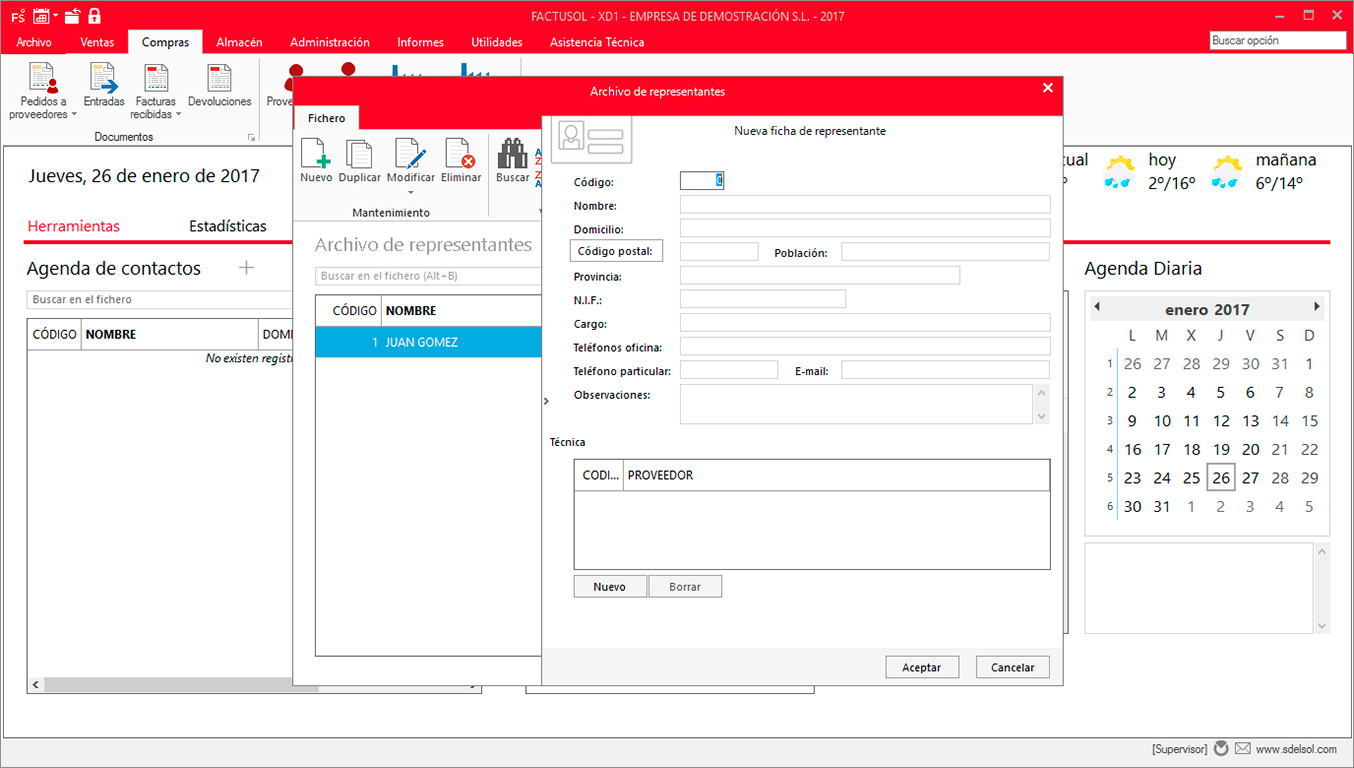Switch to the Herramientas tab

point(74,226)
